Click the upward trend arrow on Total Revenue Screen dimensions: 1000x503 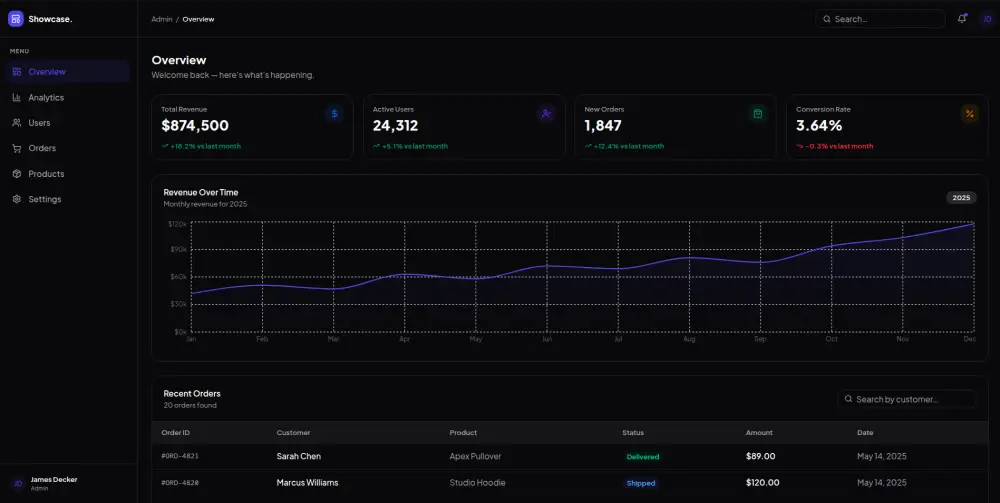click(x=165, y=146)
